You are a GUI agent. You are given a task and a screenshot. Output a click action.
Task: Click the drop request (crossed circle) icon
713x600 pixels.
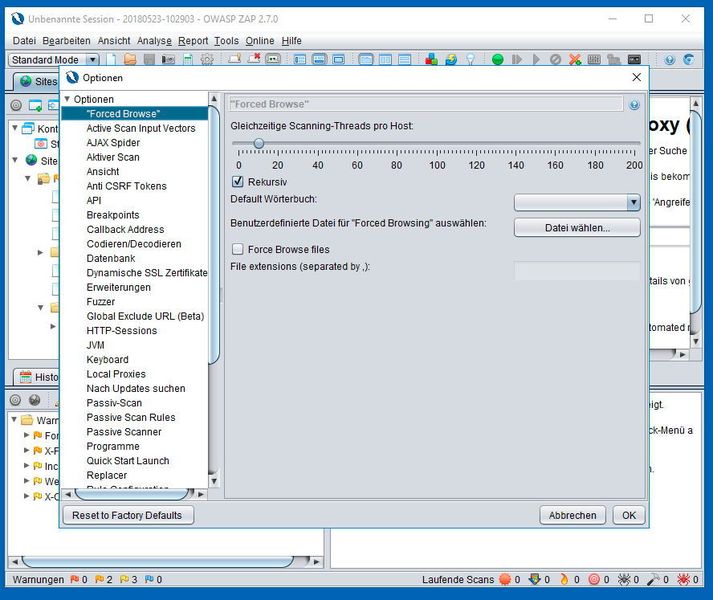click(x=555, y=60)
